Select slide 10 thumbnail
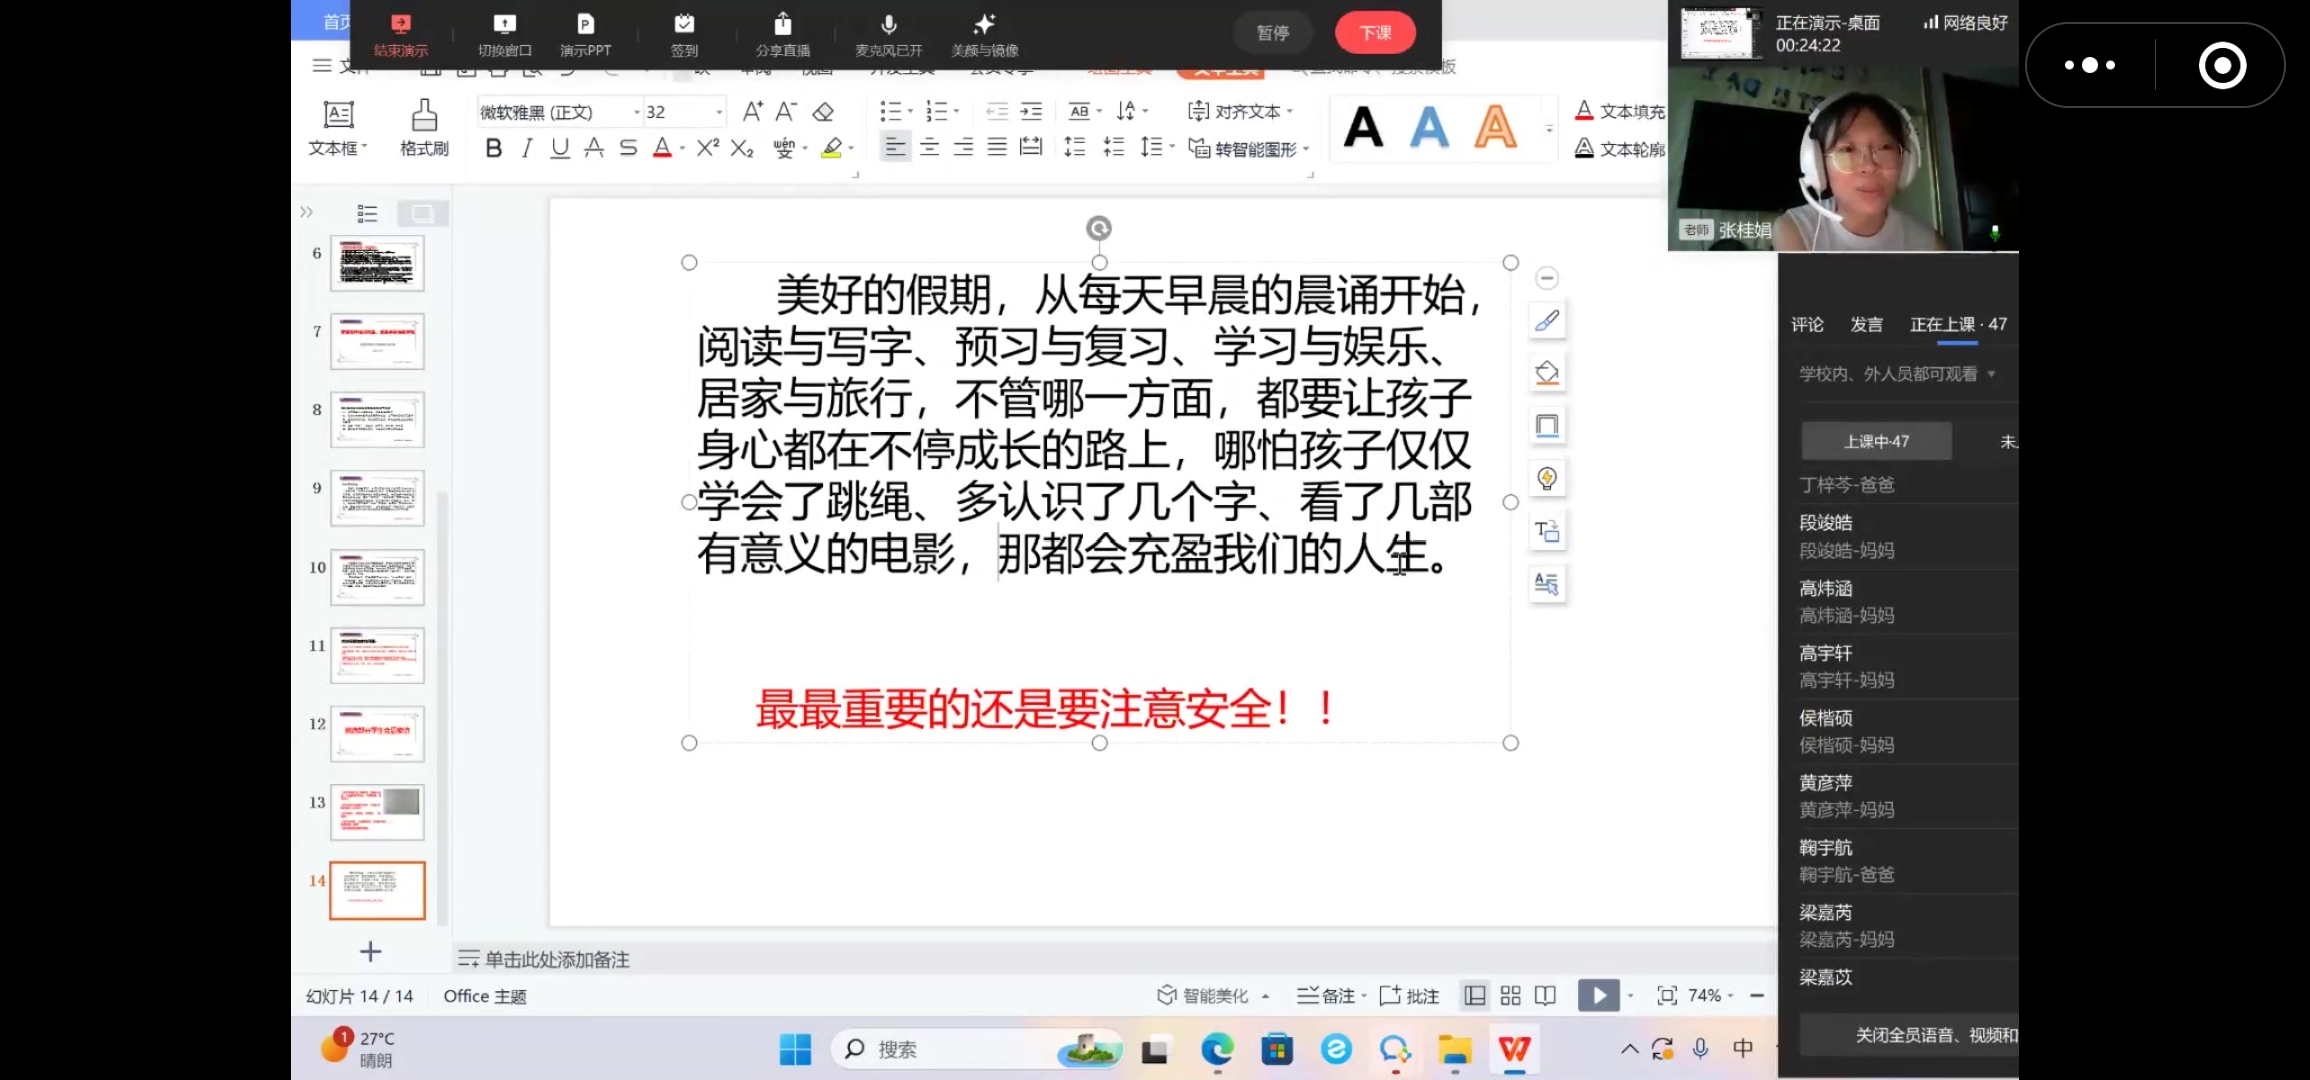Viewport: 2310px width, 1080px height. click(x=377, y=577)
